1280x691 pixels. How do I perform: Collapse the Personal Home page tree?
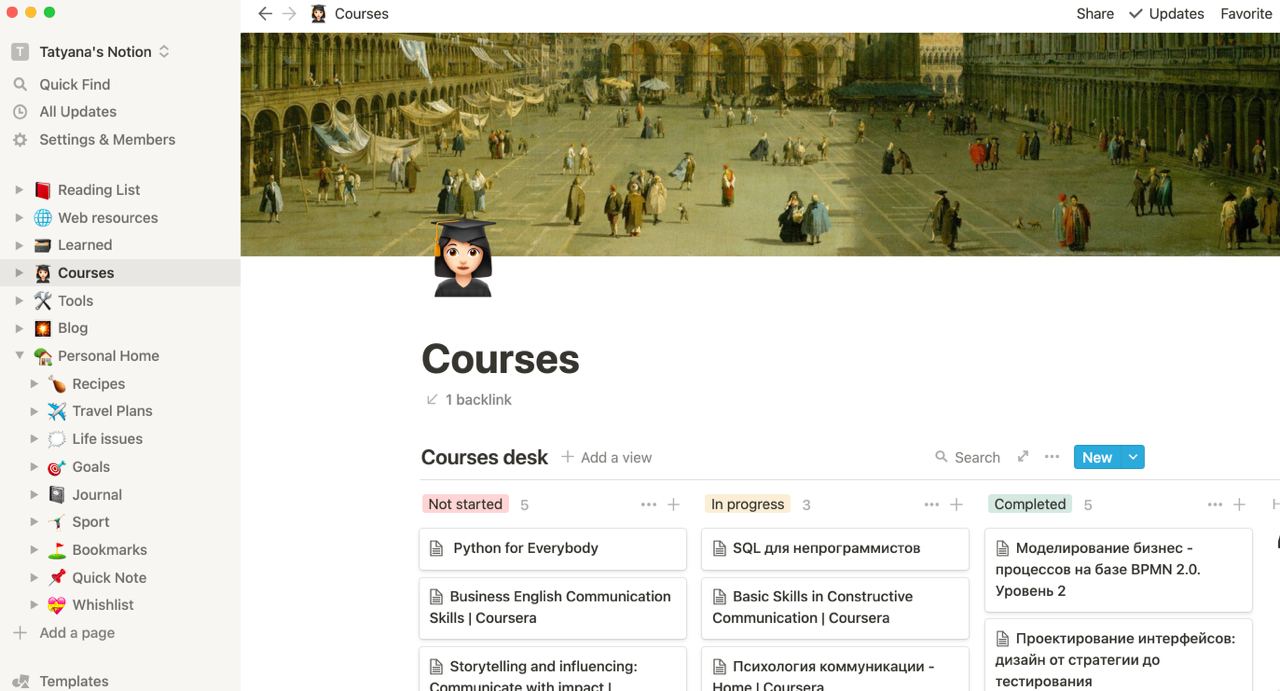click(x=19, y=356)
